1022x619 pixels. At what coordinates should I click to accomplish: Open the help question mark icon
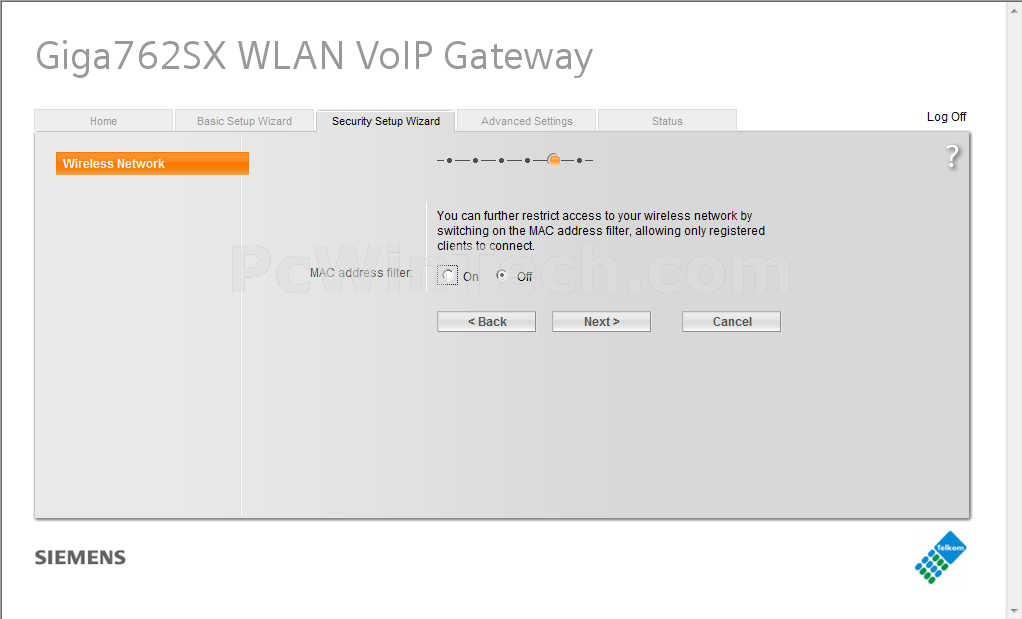tap(952, 157)
